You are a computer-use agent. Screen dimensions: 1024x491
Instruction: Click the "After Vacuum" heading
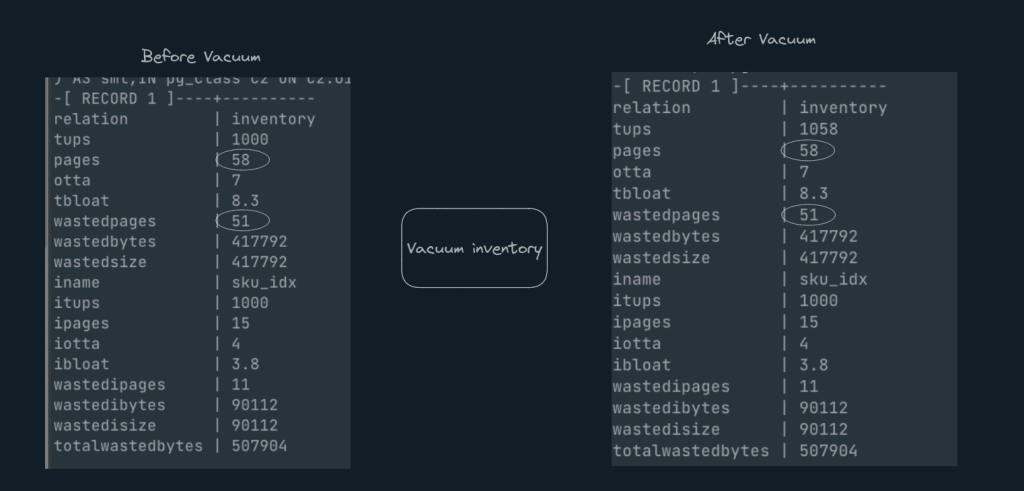click(x=761, y=40)
